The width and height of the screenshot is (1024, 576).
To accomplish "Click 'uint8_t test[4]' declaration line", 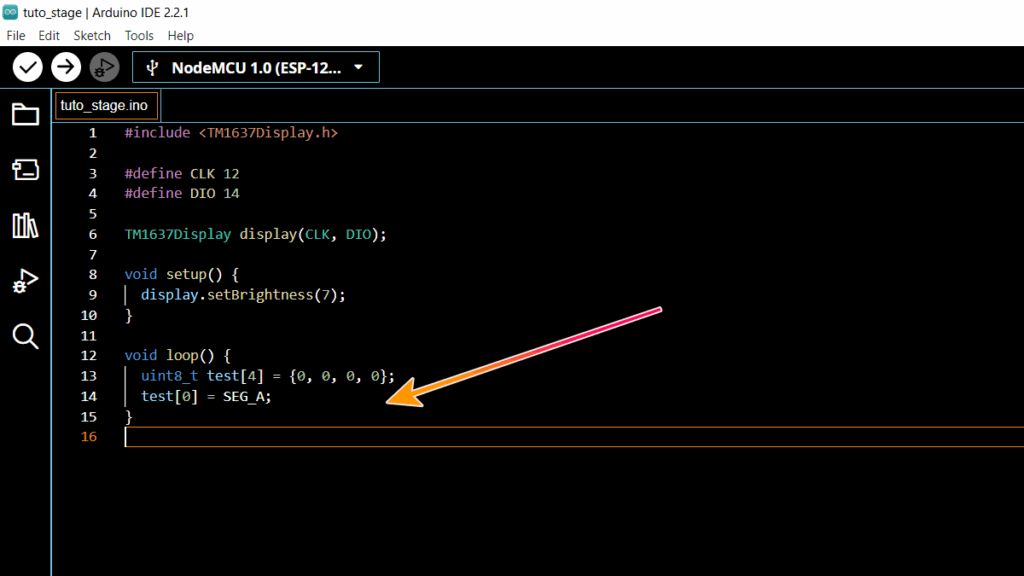I will pos(268,376).
